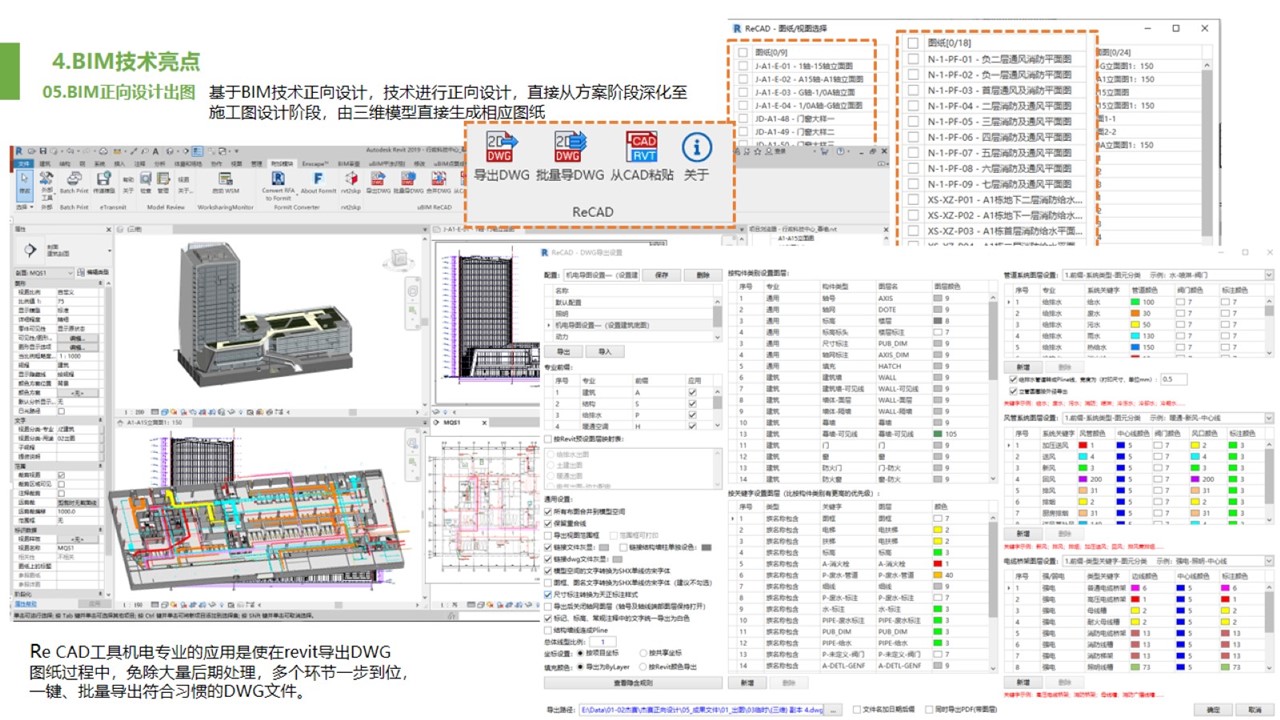Click the ReCAD logo in DWG导出设置 title bar
1280x720 pixels.
tap(543, 252)
